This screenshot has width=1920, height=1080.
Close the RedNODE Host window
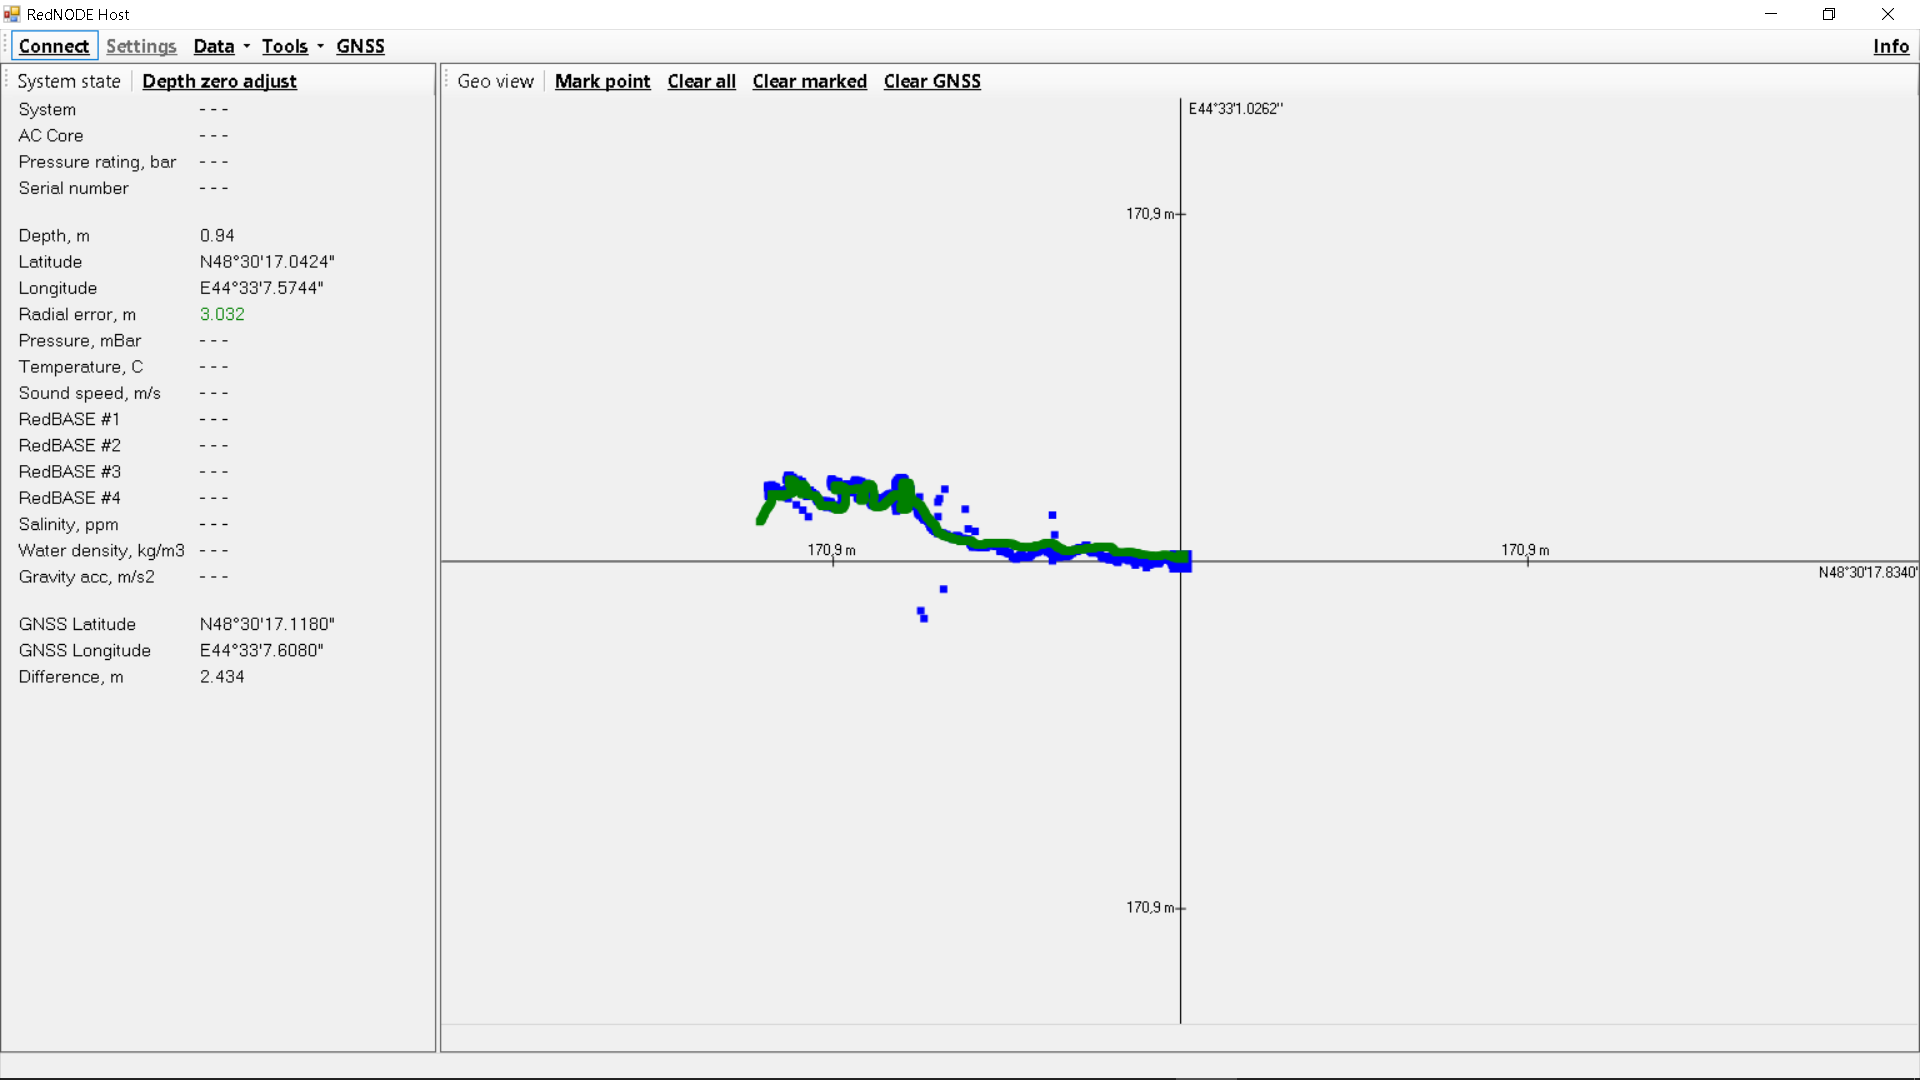pyautogui.click(x=1887, y=14)
